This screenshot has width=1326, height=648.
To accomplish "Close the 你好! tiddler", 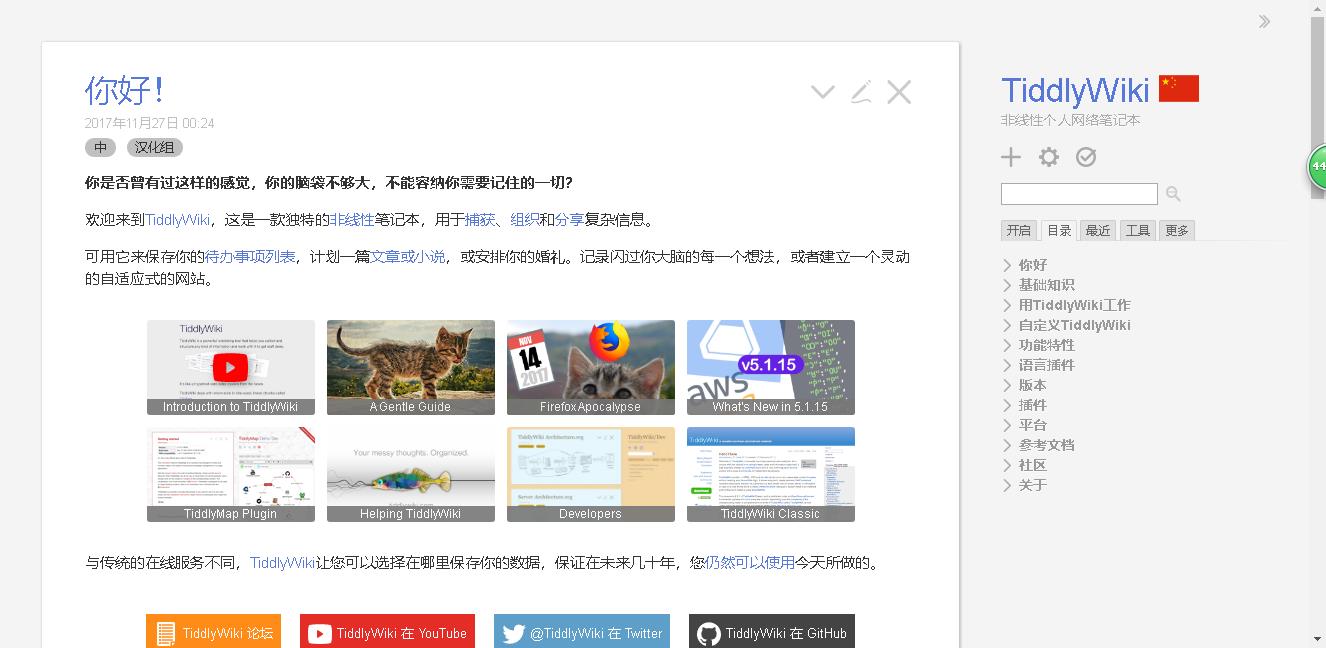I will [899, 92].
